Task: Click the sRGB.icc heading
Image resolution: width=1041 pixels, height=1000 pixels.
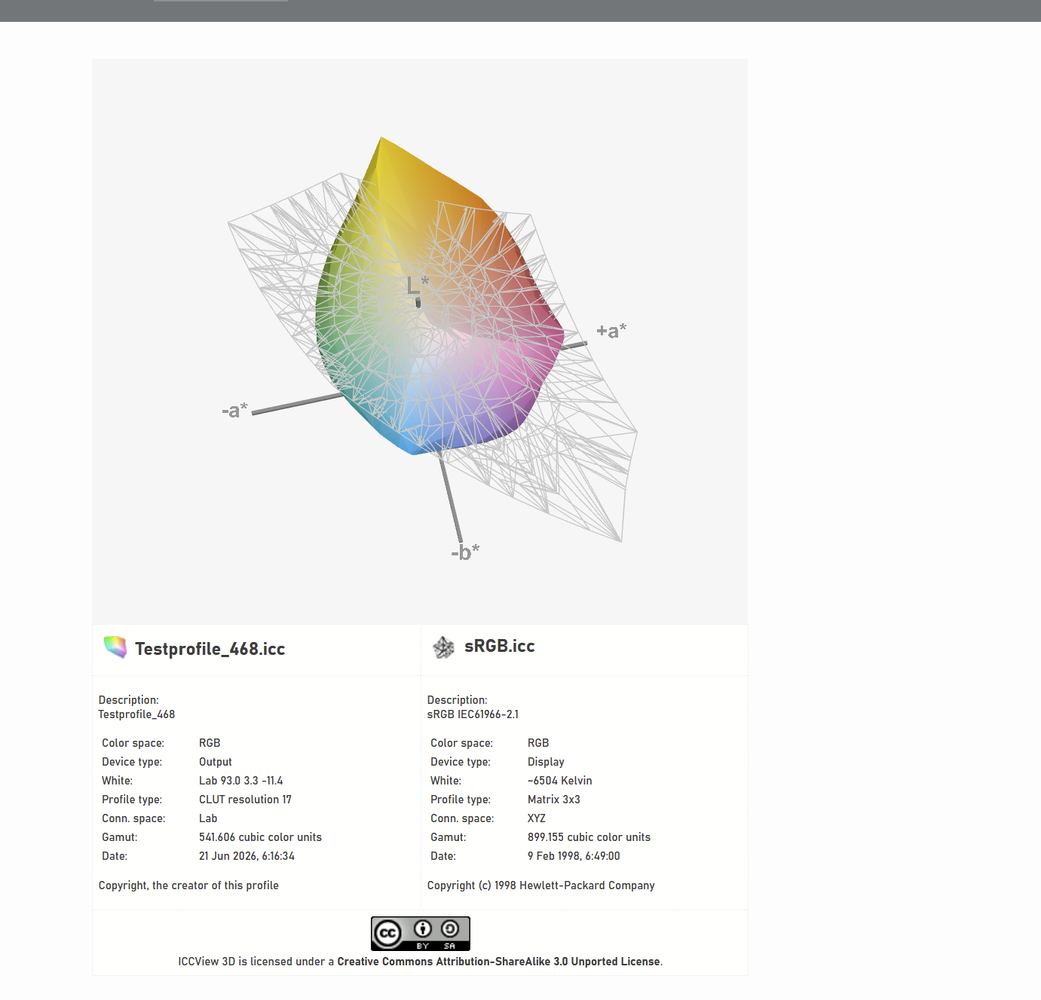Action: pyautogui.click(x=499, y=646)
